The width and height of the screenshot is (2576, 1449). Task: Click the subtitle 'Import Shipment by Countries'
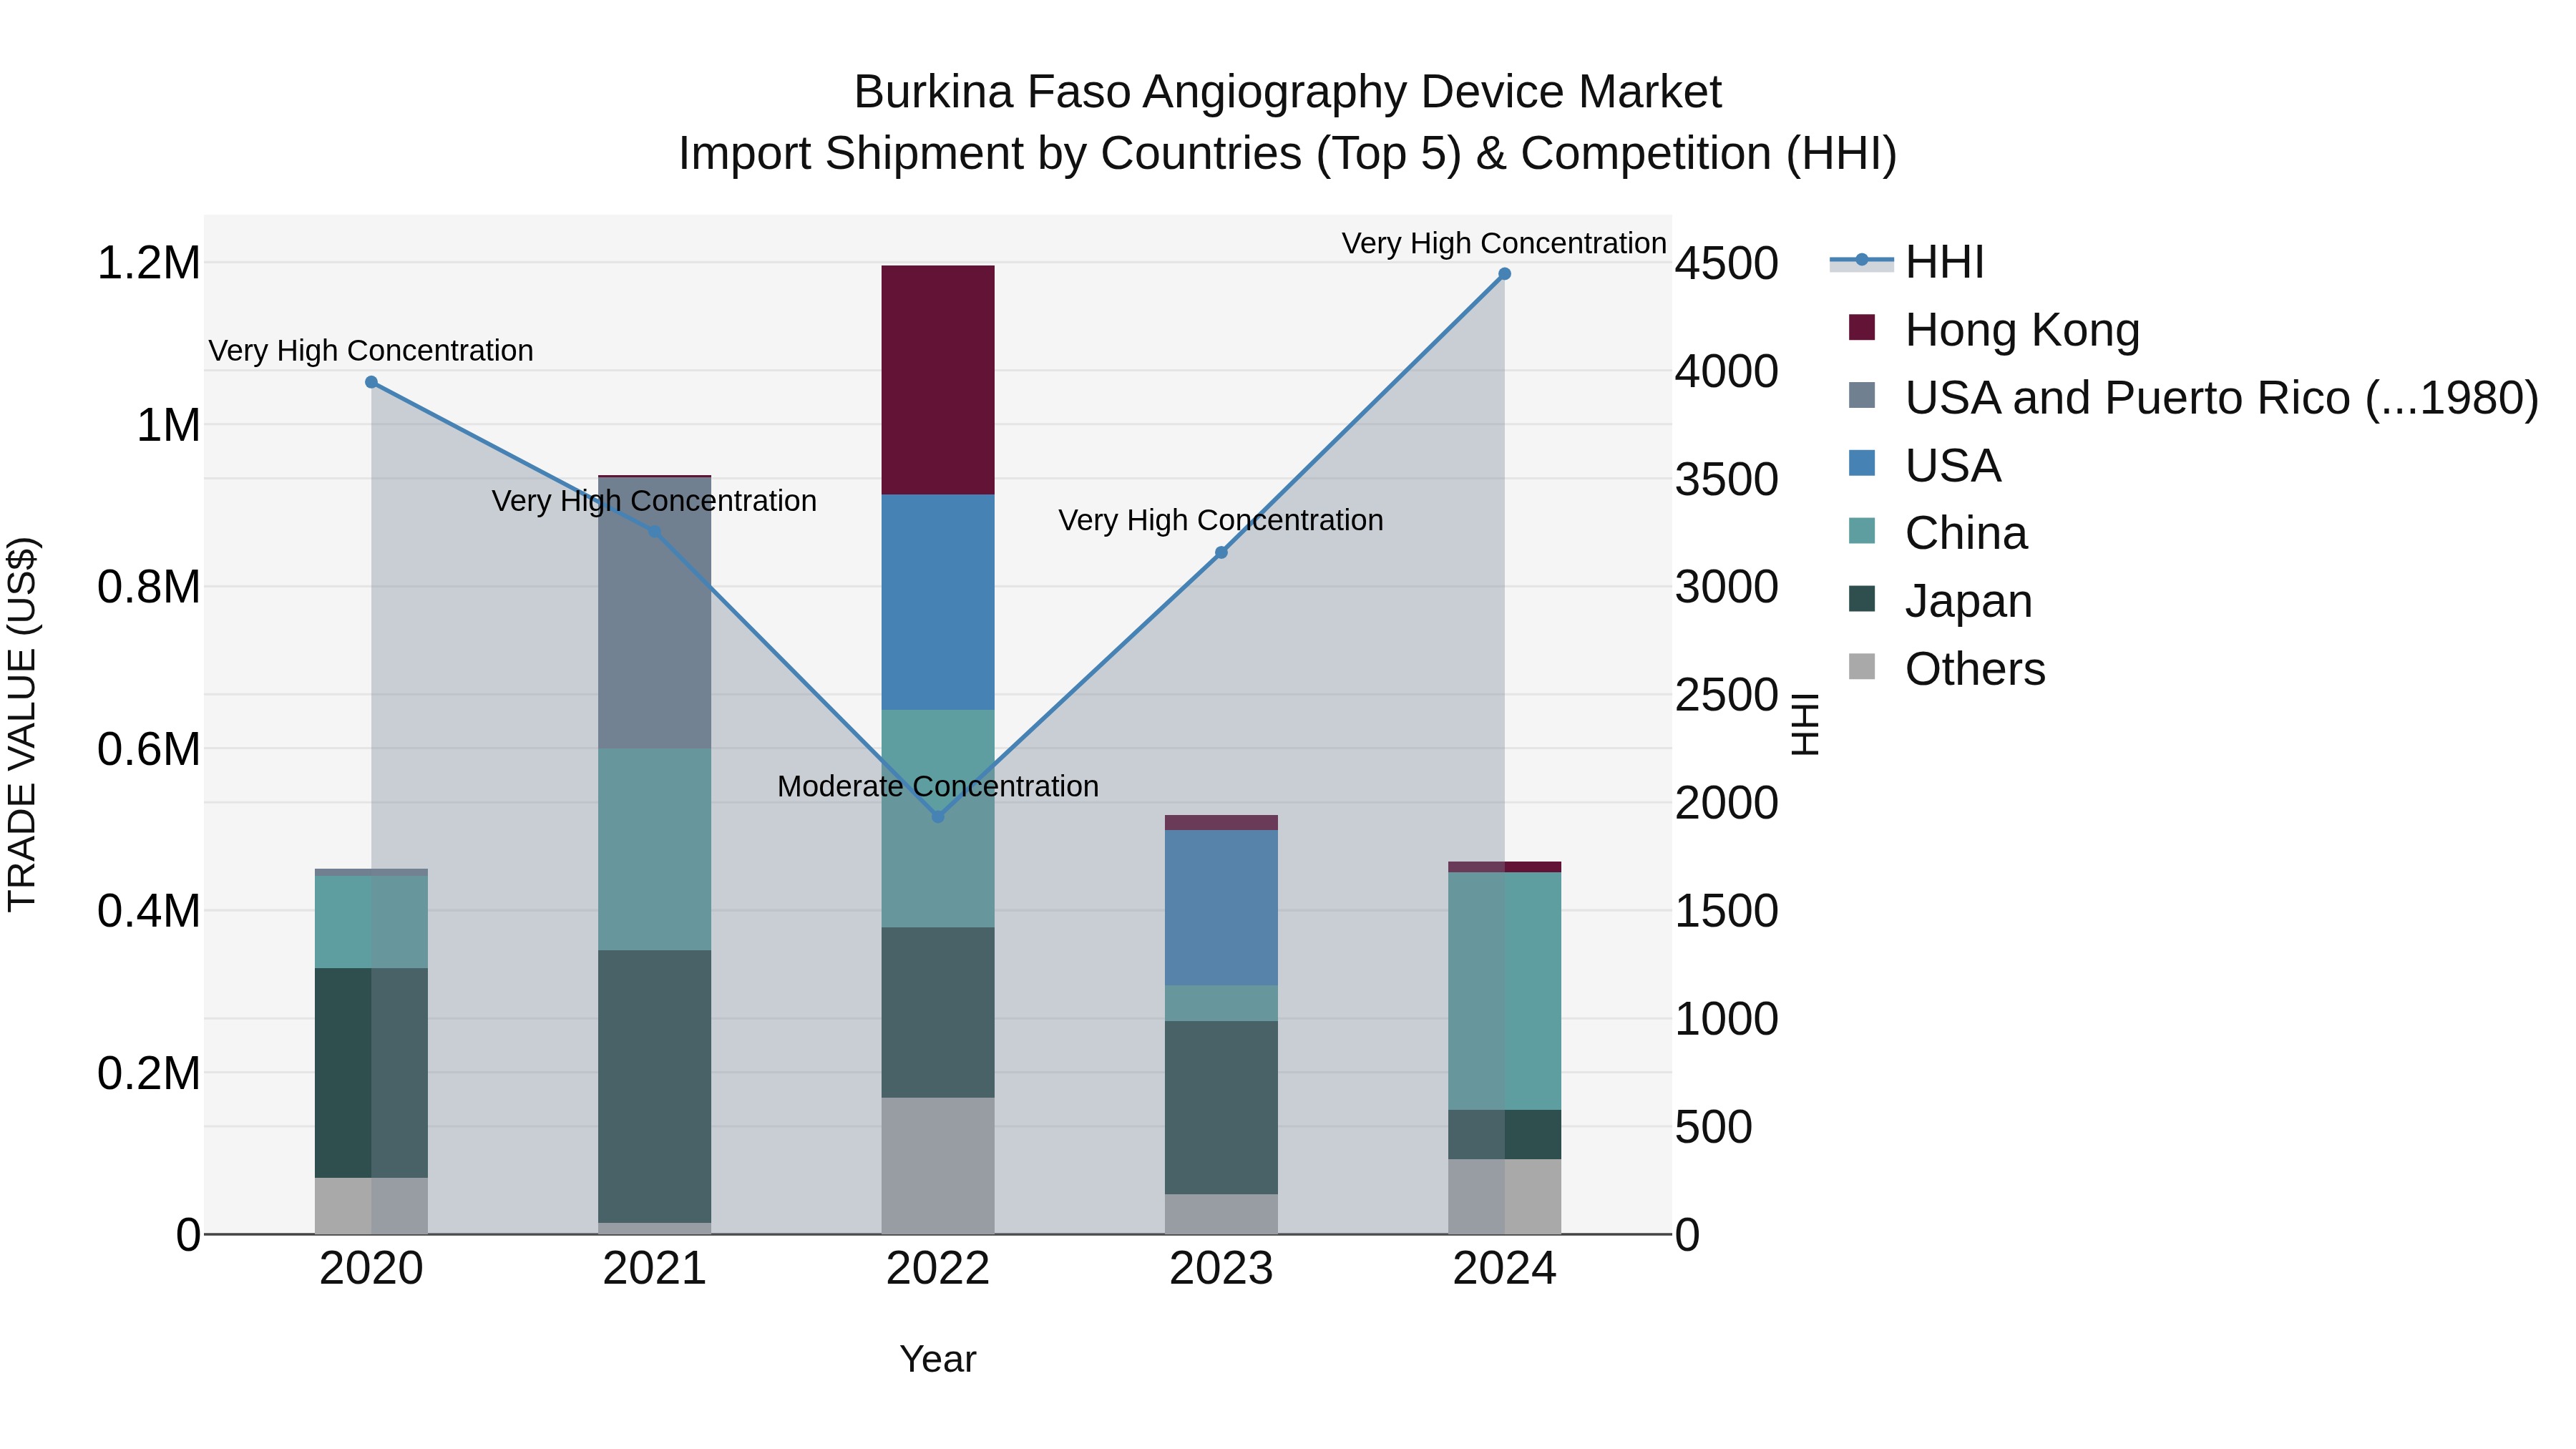[x=992, y=154]
